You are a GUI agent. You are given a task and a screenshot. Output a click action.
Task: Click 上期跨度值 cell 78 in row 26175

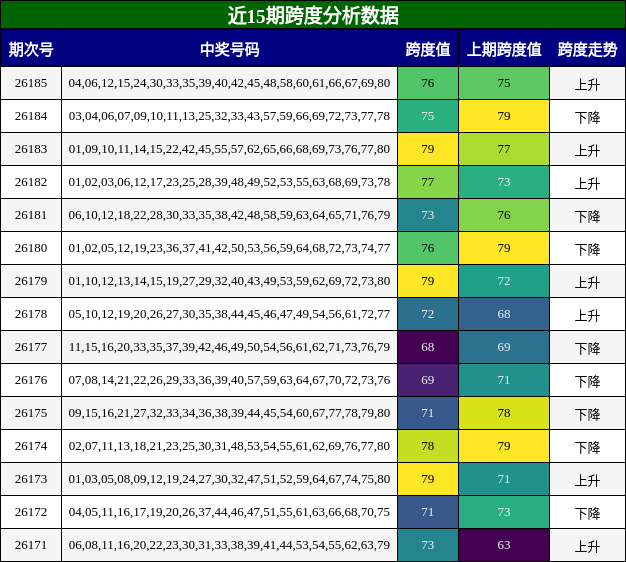[504, 413]
